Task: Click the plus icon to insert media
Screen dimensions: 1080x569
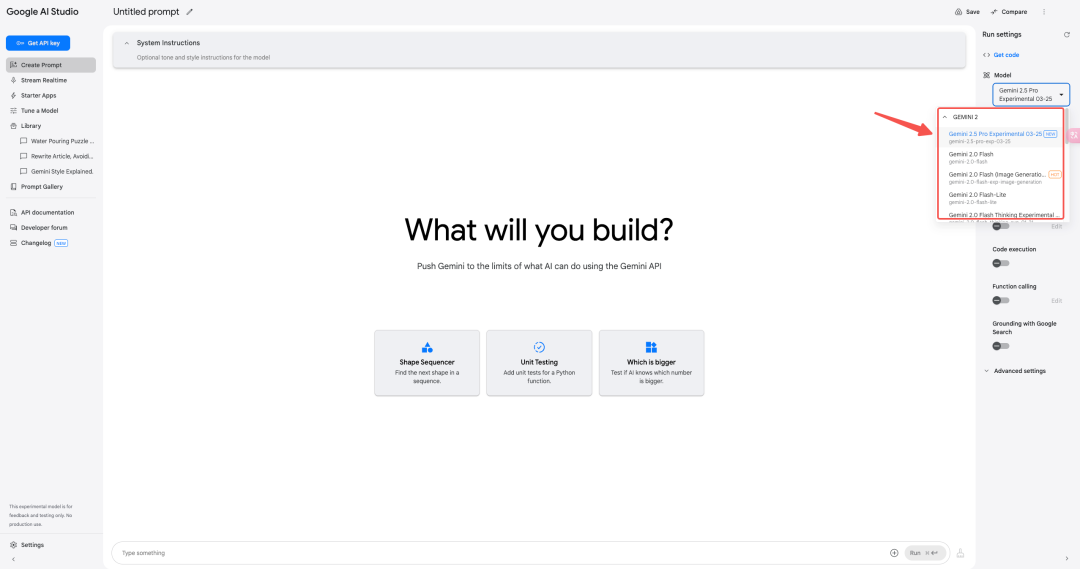Action: [894, 552]
